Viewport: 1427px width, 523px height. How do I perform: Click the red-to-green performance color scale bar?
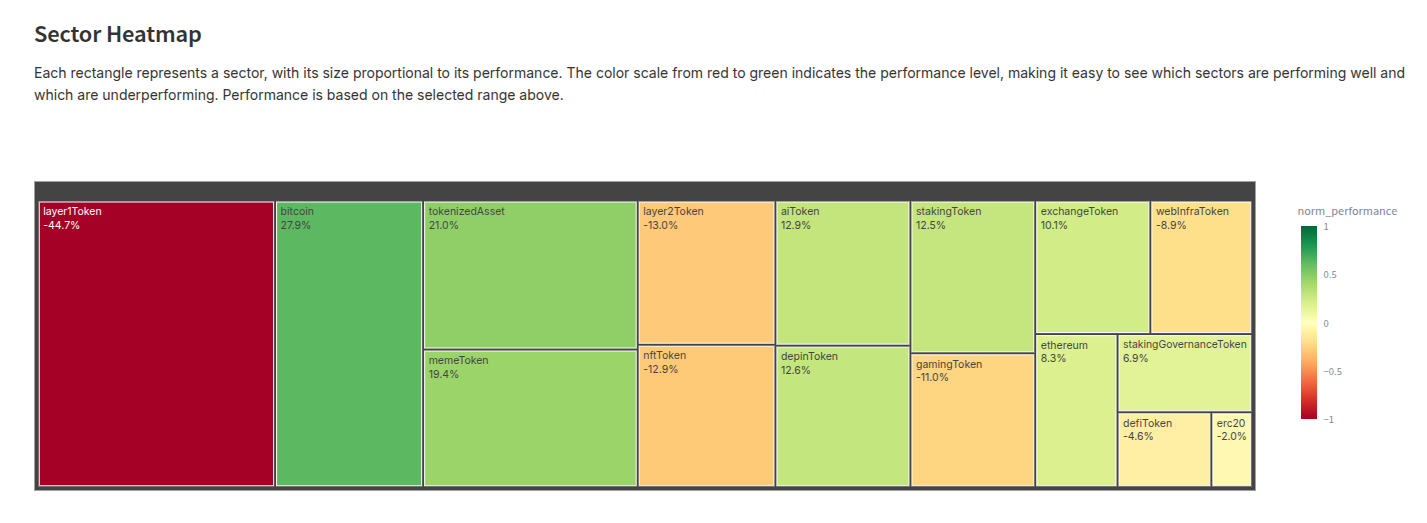tap(1308, 322)
